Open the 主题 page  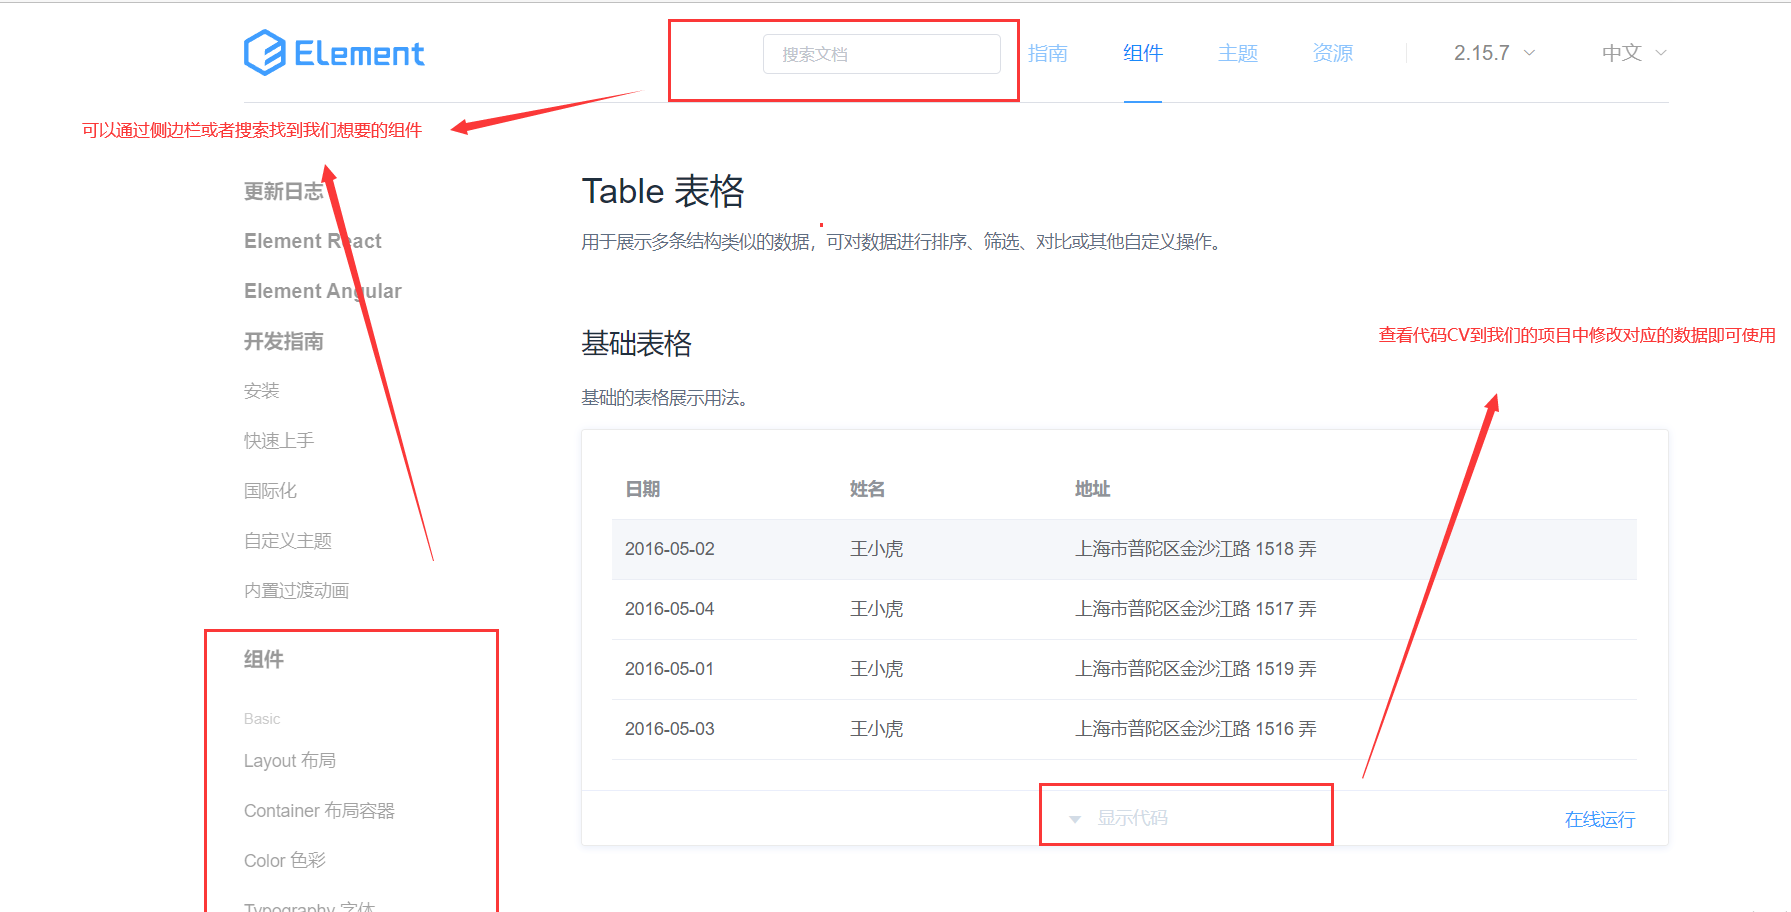[x=1237, y=53]
